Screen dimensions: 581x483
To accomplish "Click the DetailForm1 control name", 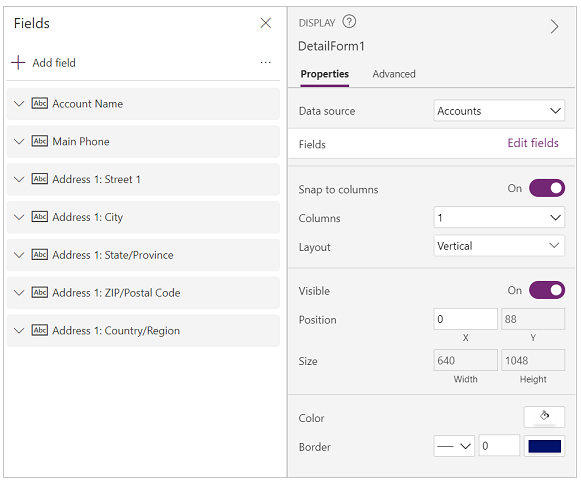I will [x=331, y=46].
